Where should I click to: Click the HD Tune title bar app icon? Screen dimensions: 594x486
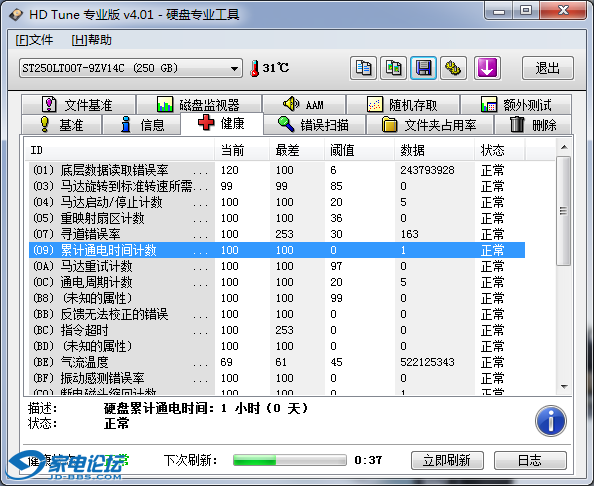[17, 15]
